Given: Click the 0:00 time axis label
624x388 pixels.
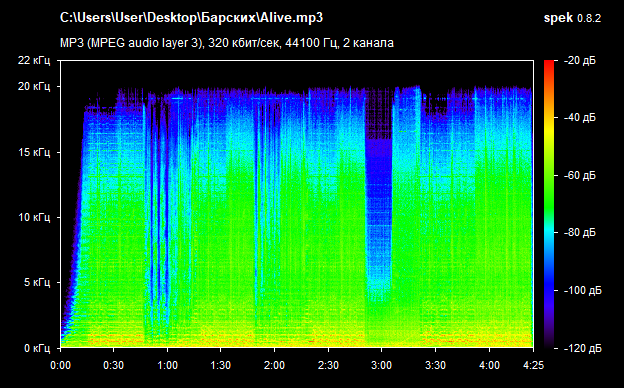Looking at the screenshot, I should [x=60, y=365].
